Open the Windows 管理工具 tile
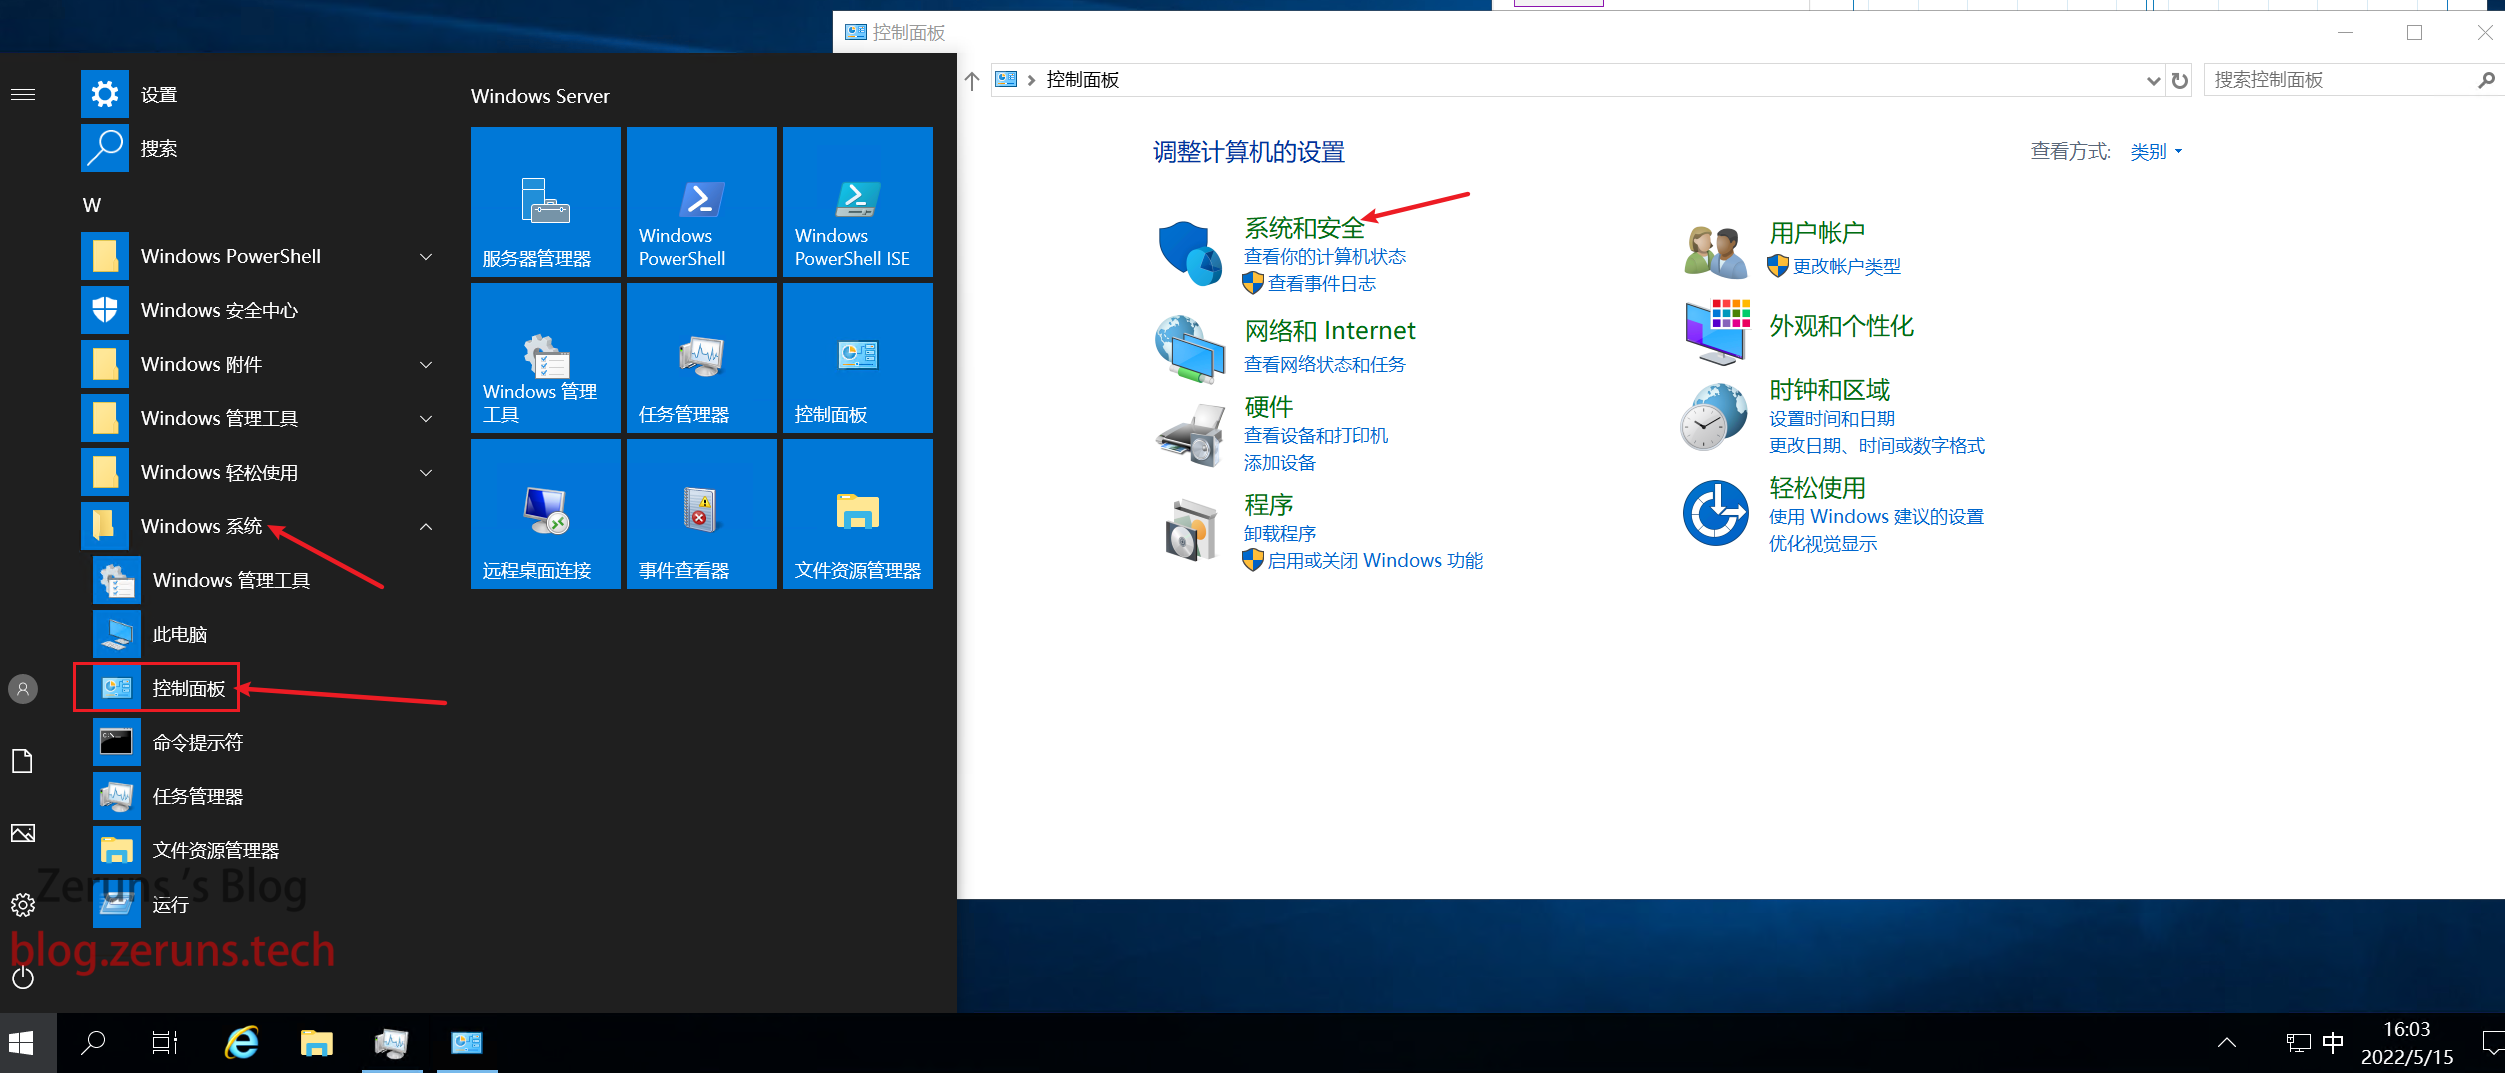Viewport: 2505px width, 1073px height. [546, 358]
